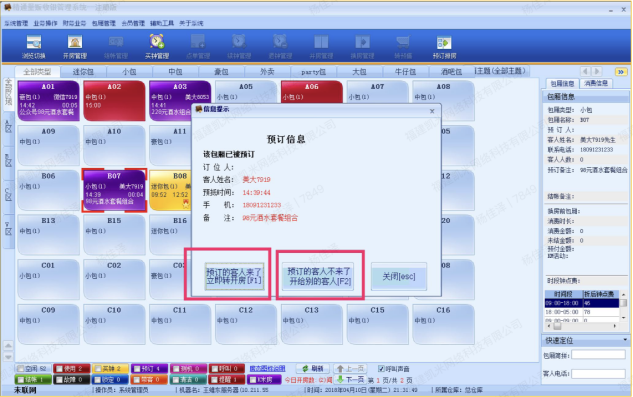Toggle the 空闲 52 filter checkbox
Viewport: 633px width, 397px height.
(x=20, y=368)
